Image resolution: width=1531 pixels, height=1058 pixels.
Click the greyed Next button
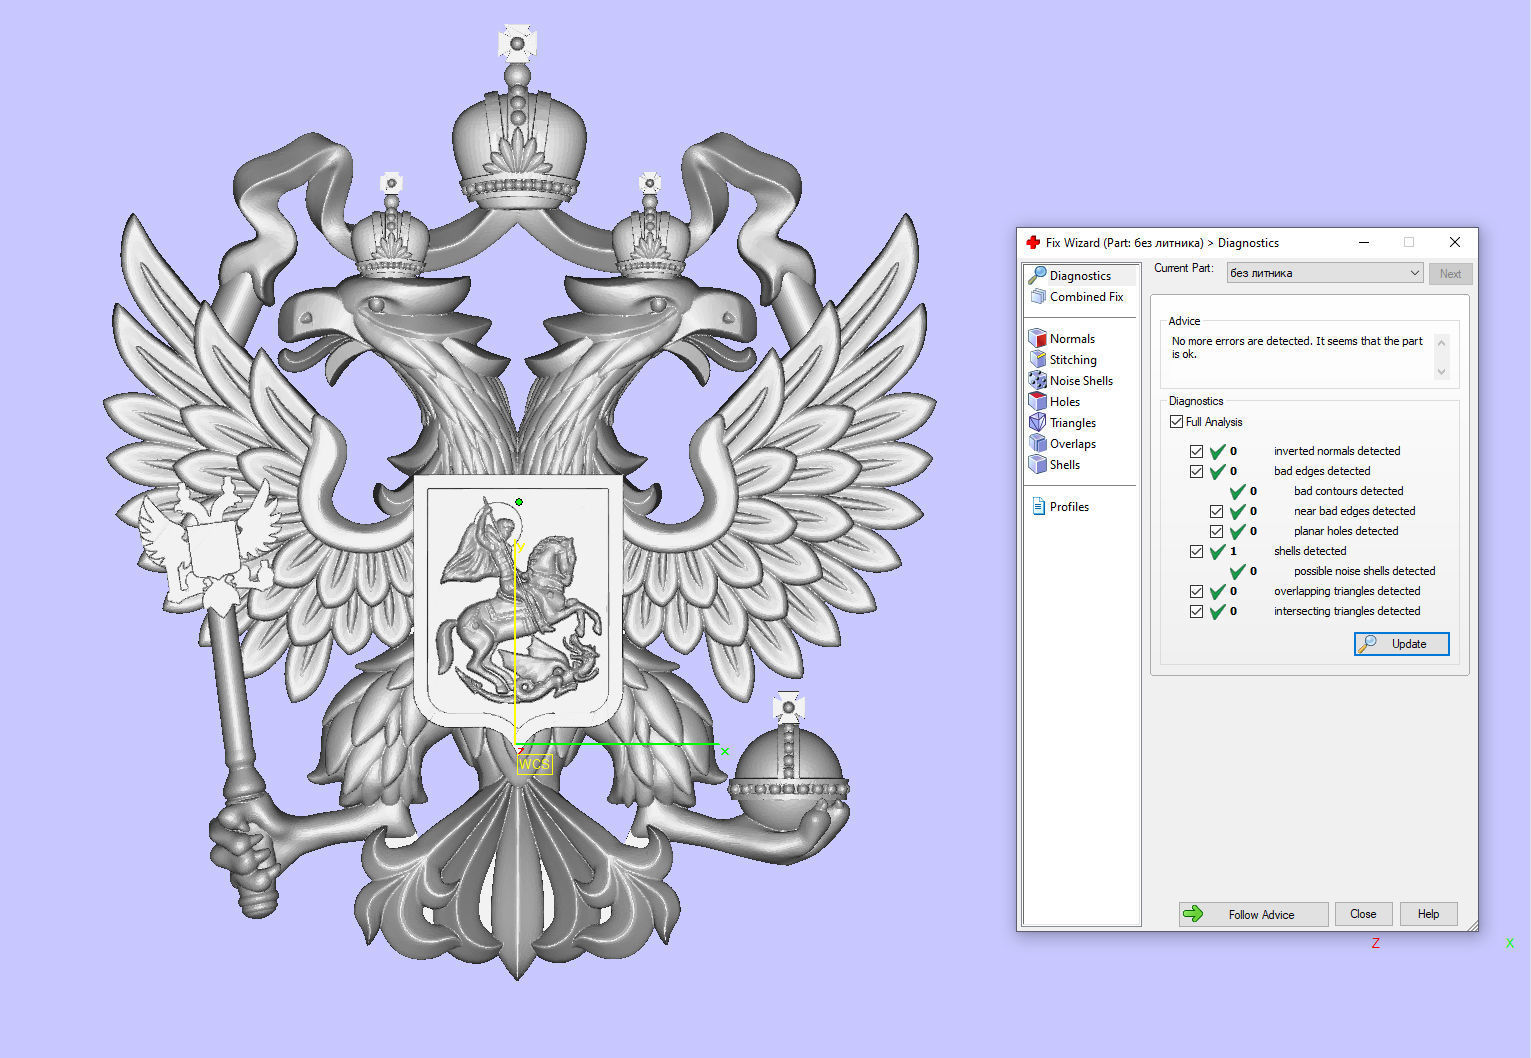click(1450, 273)
